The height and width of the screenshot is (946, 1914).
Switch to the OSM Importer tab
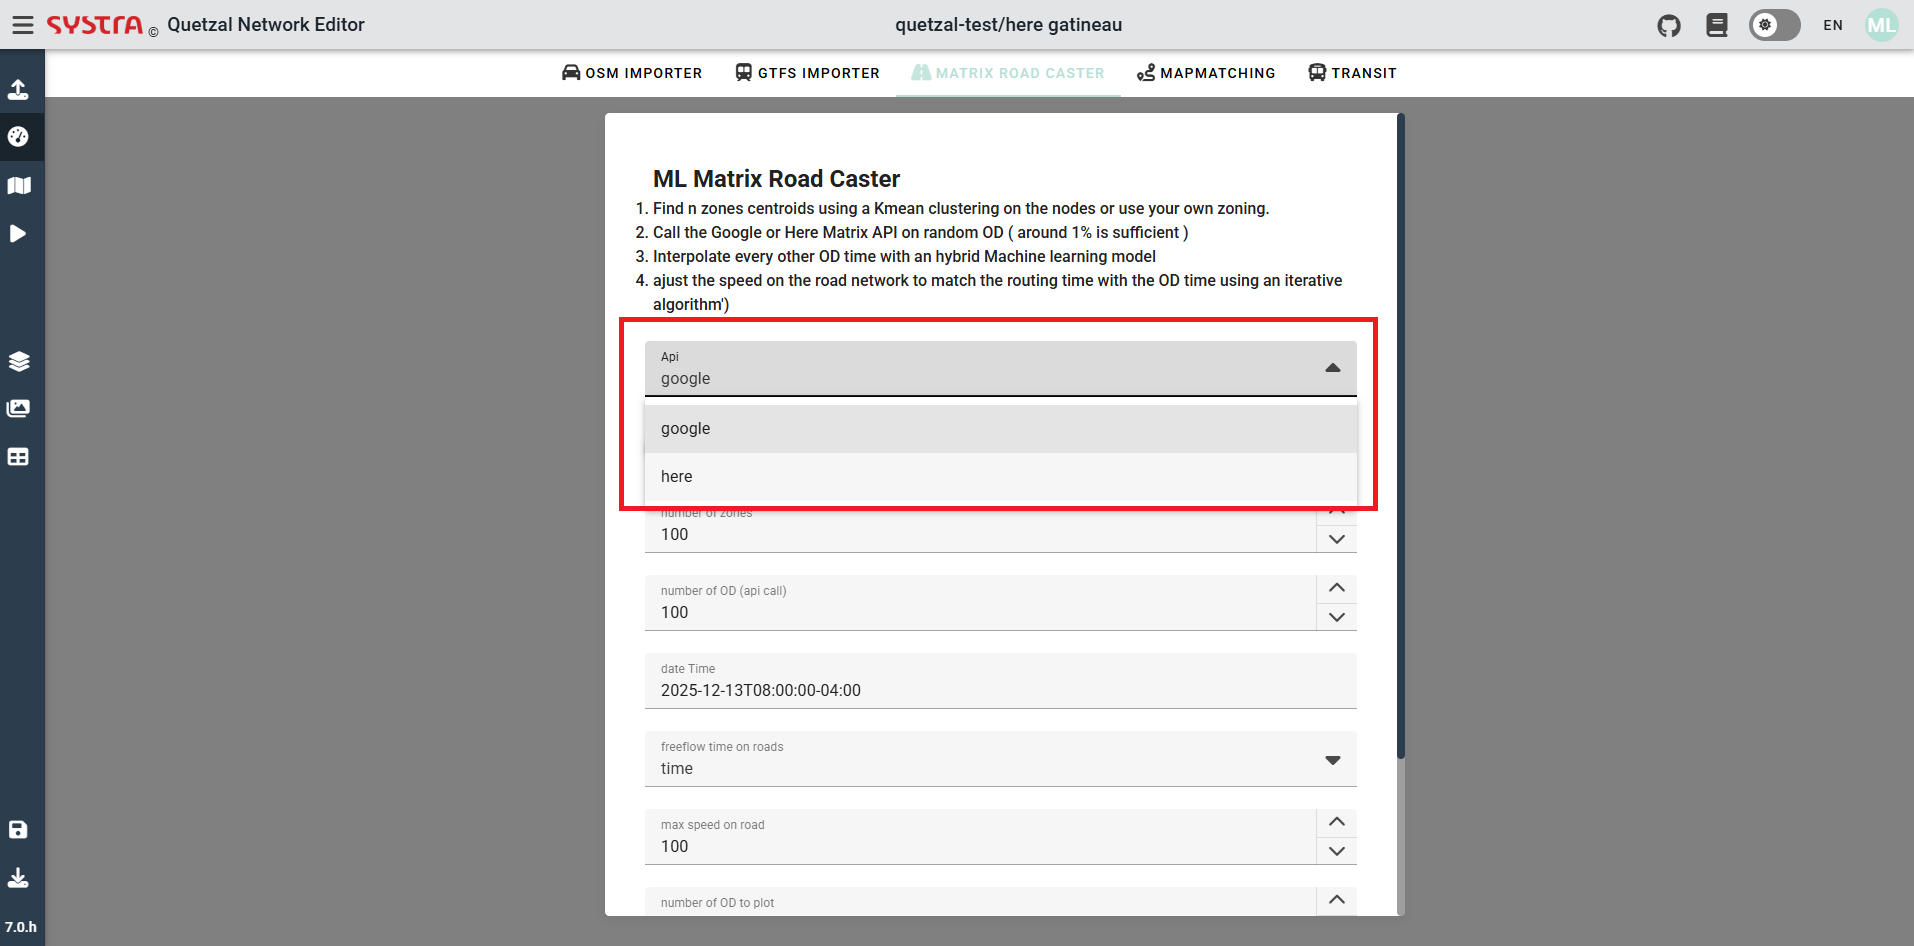click(632, 73)
